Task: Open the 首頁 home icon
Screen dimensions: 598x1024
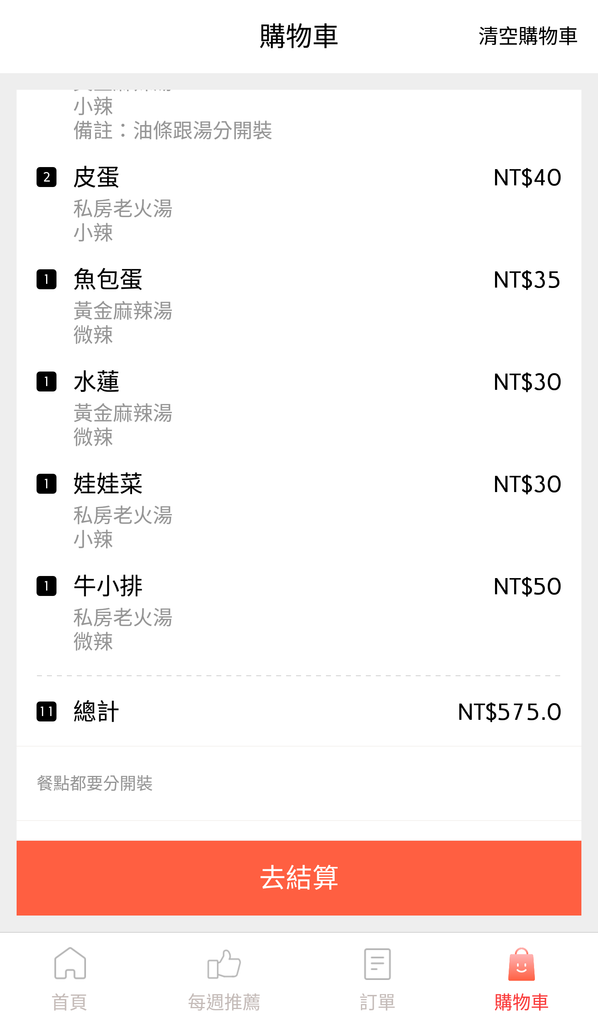Action: 70,963
